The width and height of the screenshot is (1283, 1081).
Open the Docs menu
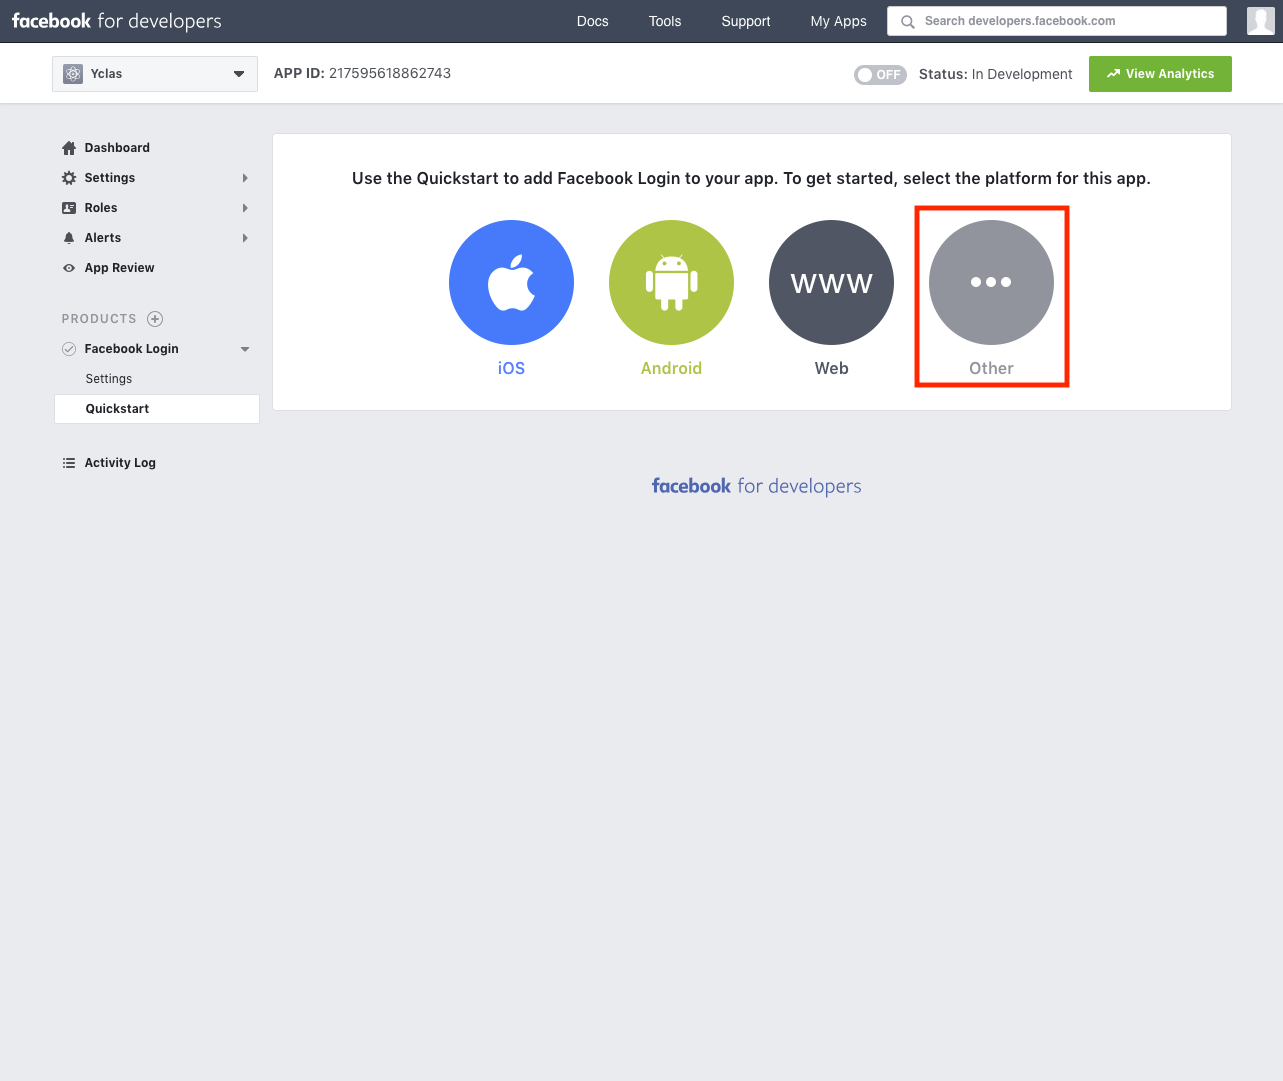[x=592, y=21]
